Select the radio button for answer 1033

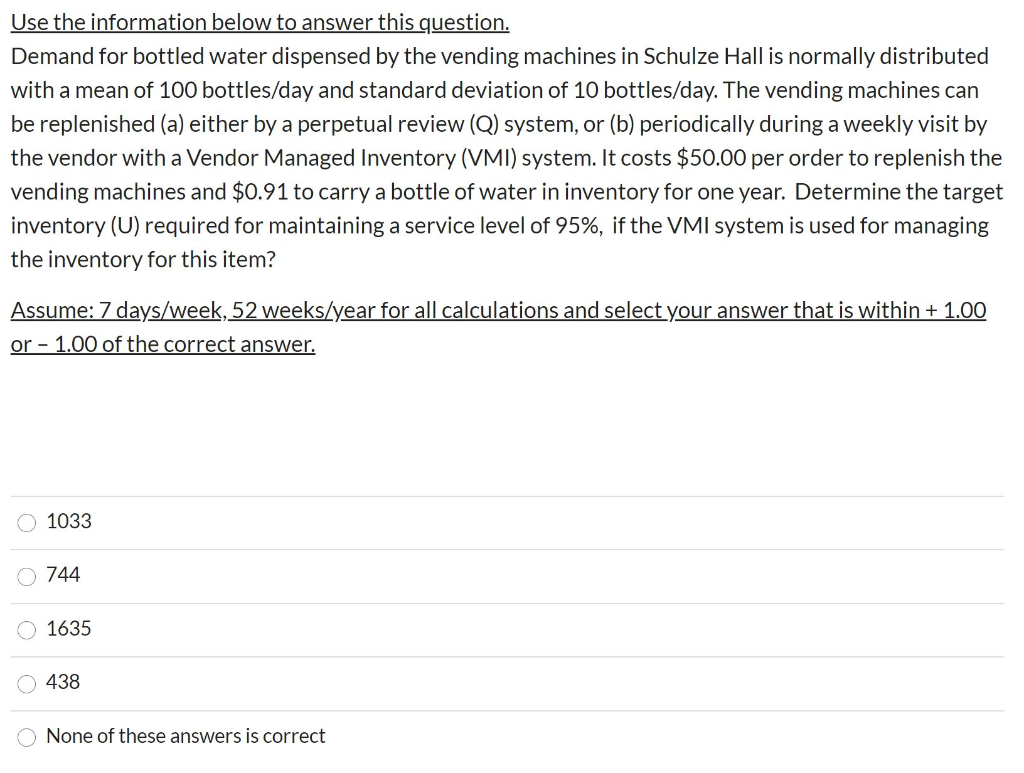click(x=26, y=522)
